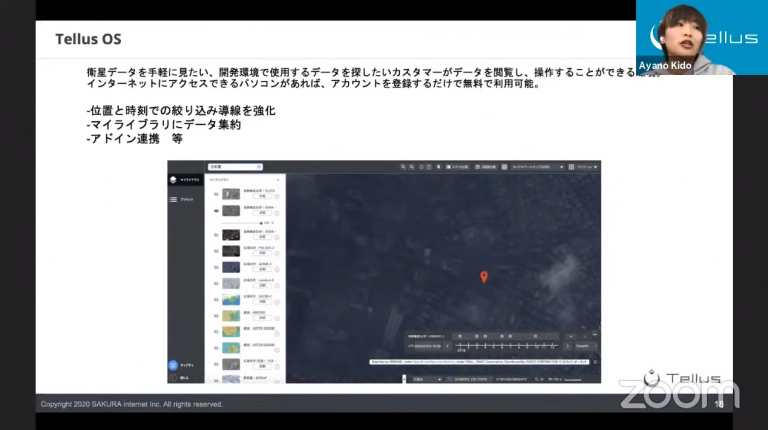Click the gear icon beside the map attribution bar
The width and height of the screenshot is (768, 430).
tap(595, 362)
